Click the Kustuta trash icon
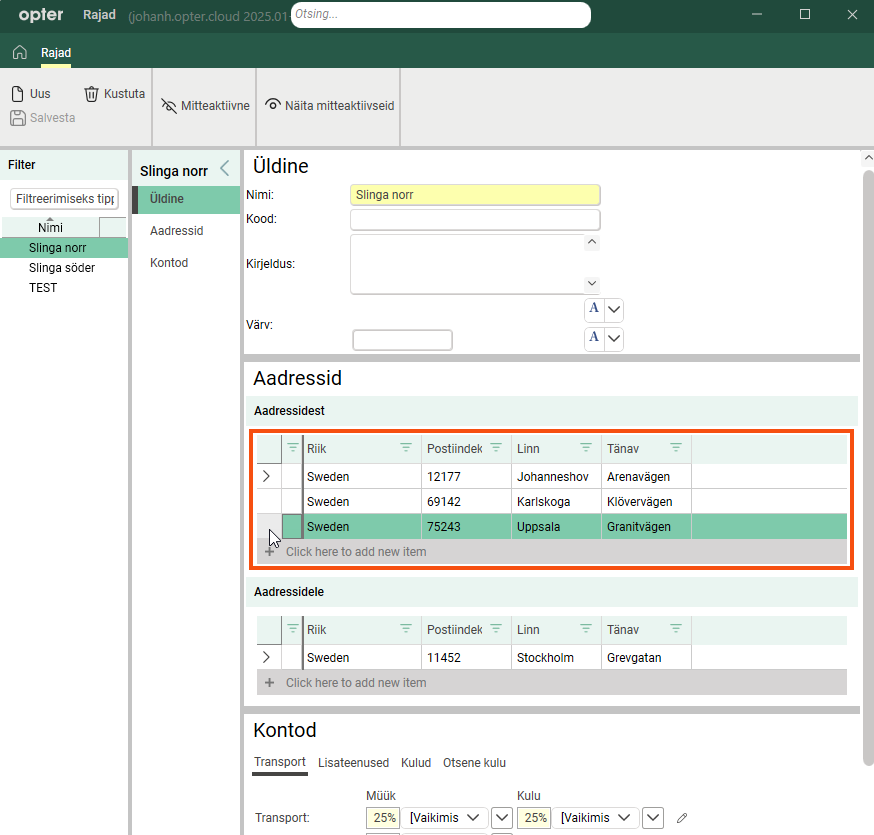The width and height of the screenshot is (874, 835). click(92, 94)
